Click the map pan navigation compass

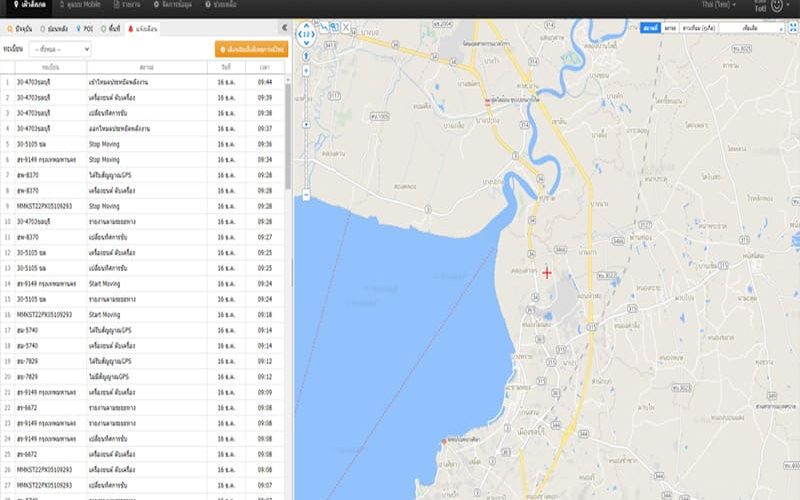click(x=306, y=36)
